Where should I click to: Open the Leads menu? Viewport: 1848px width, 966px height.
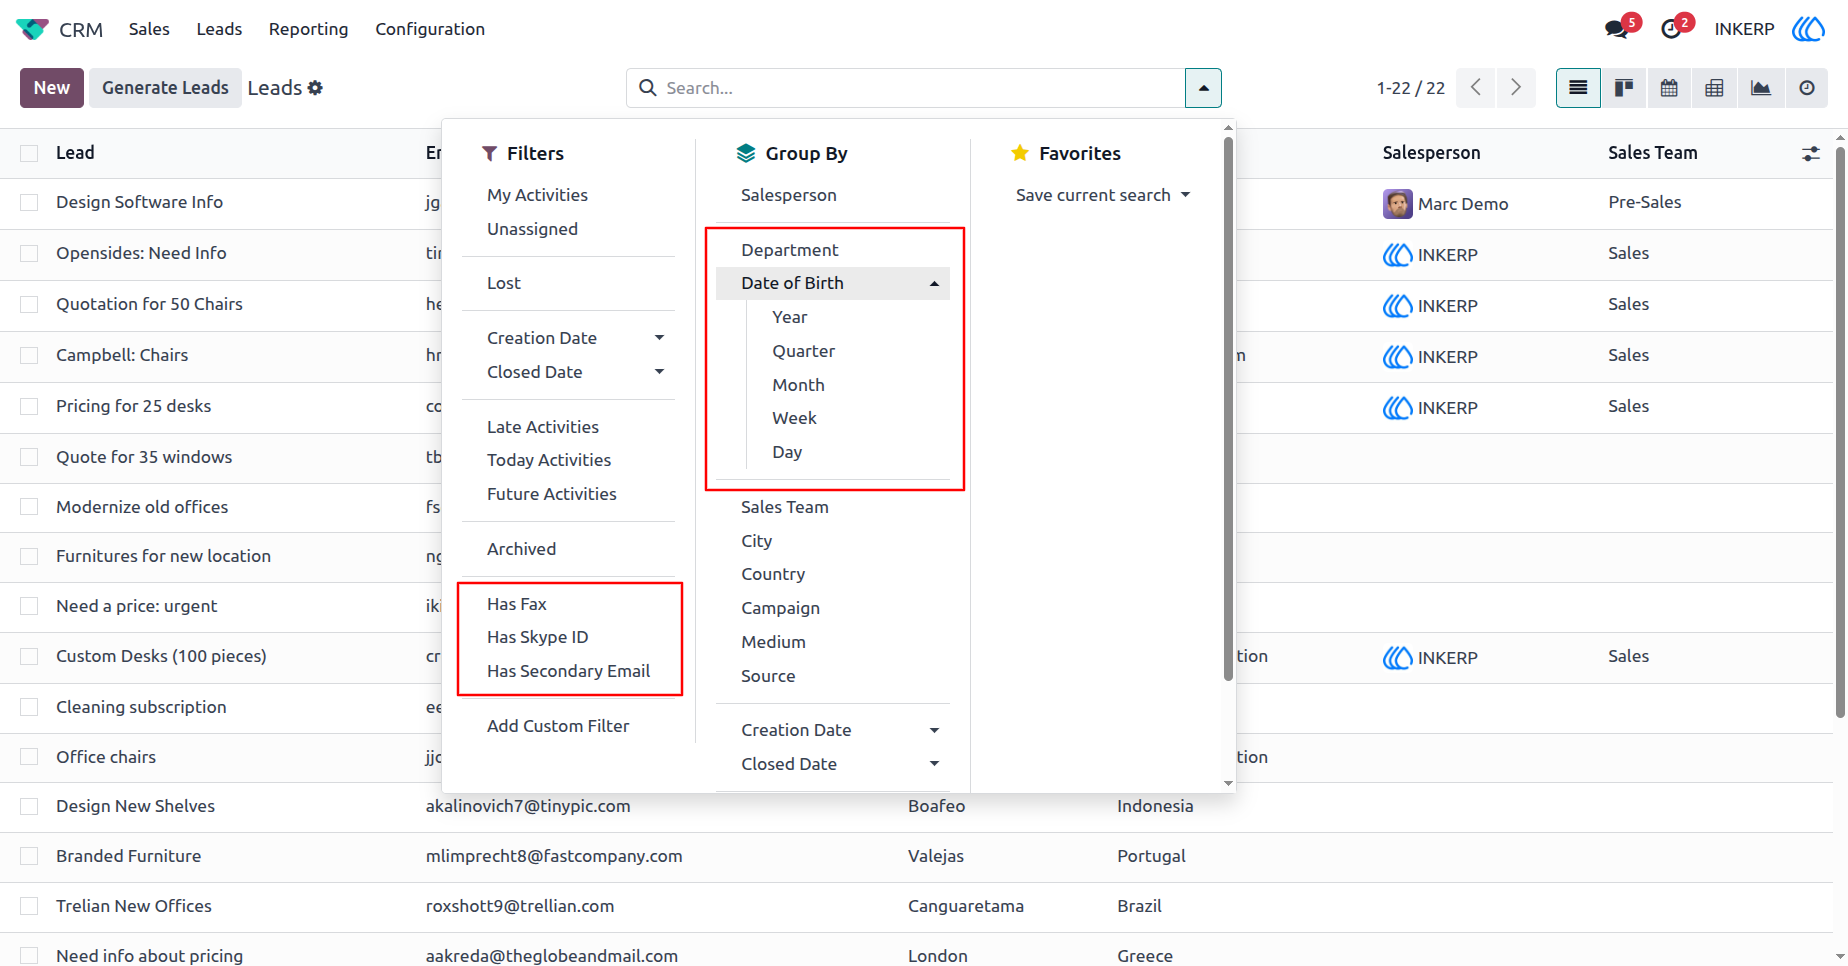point(219,29)
